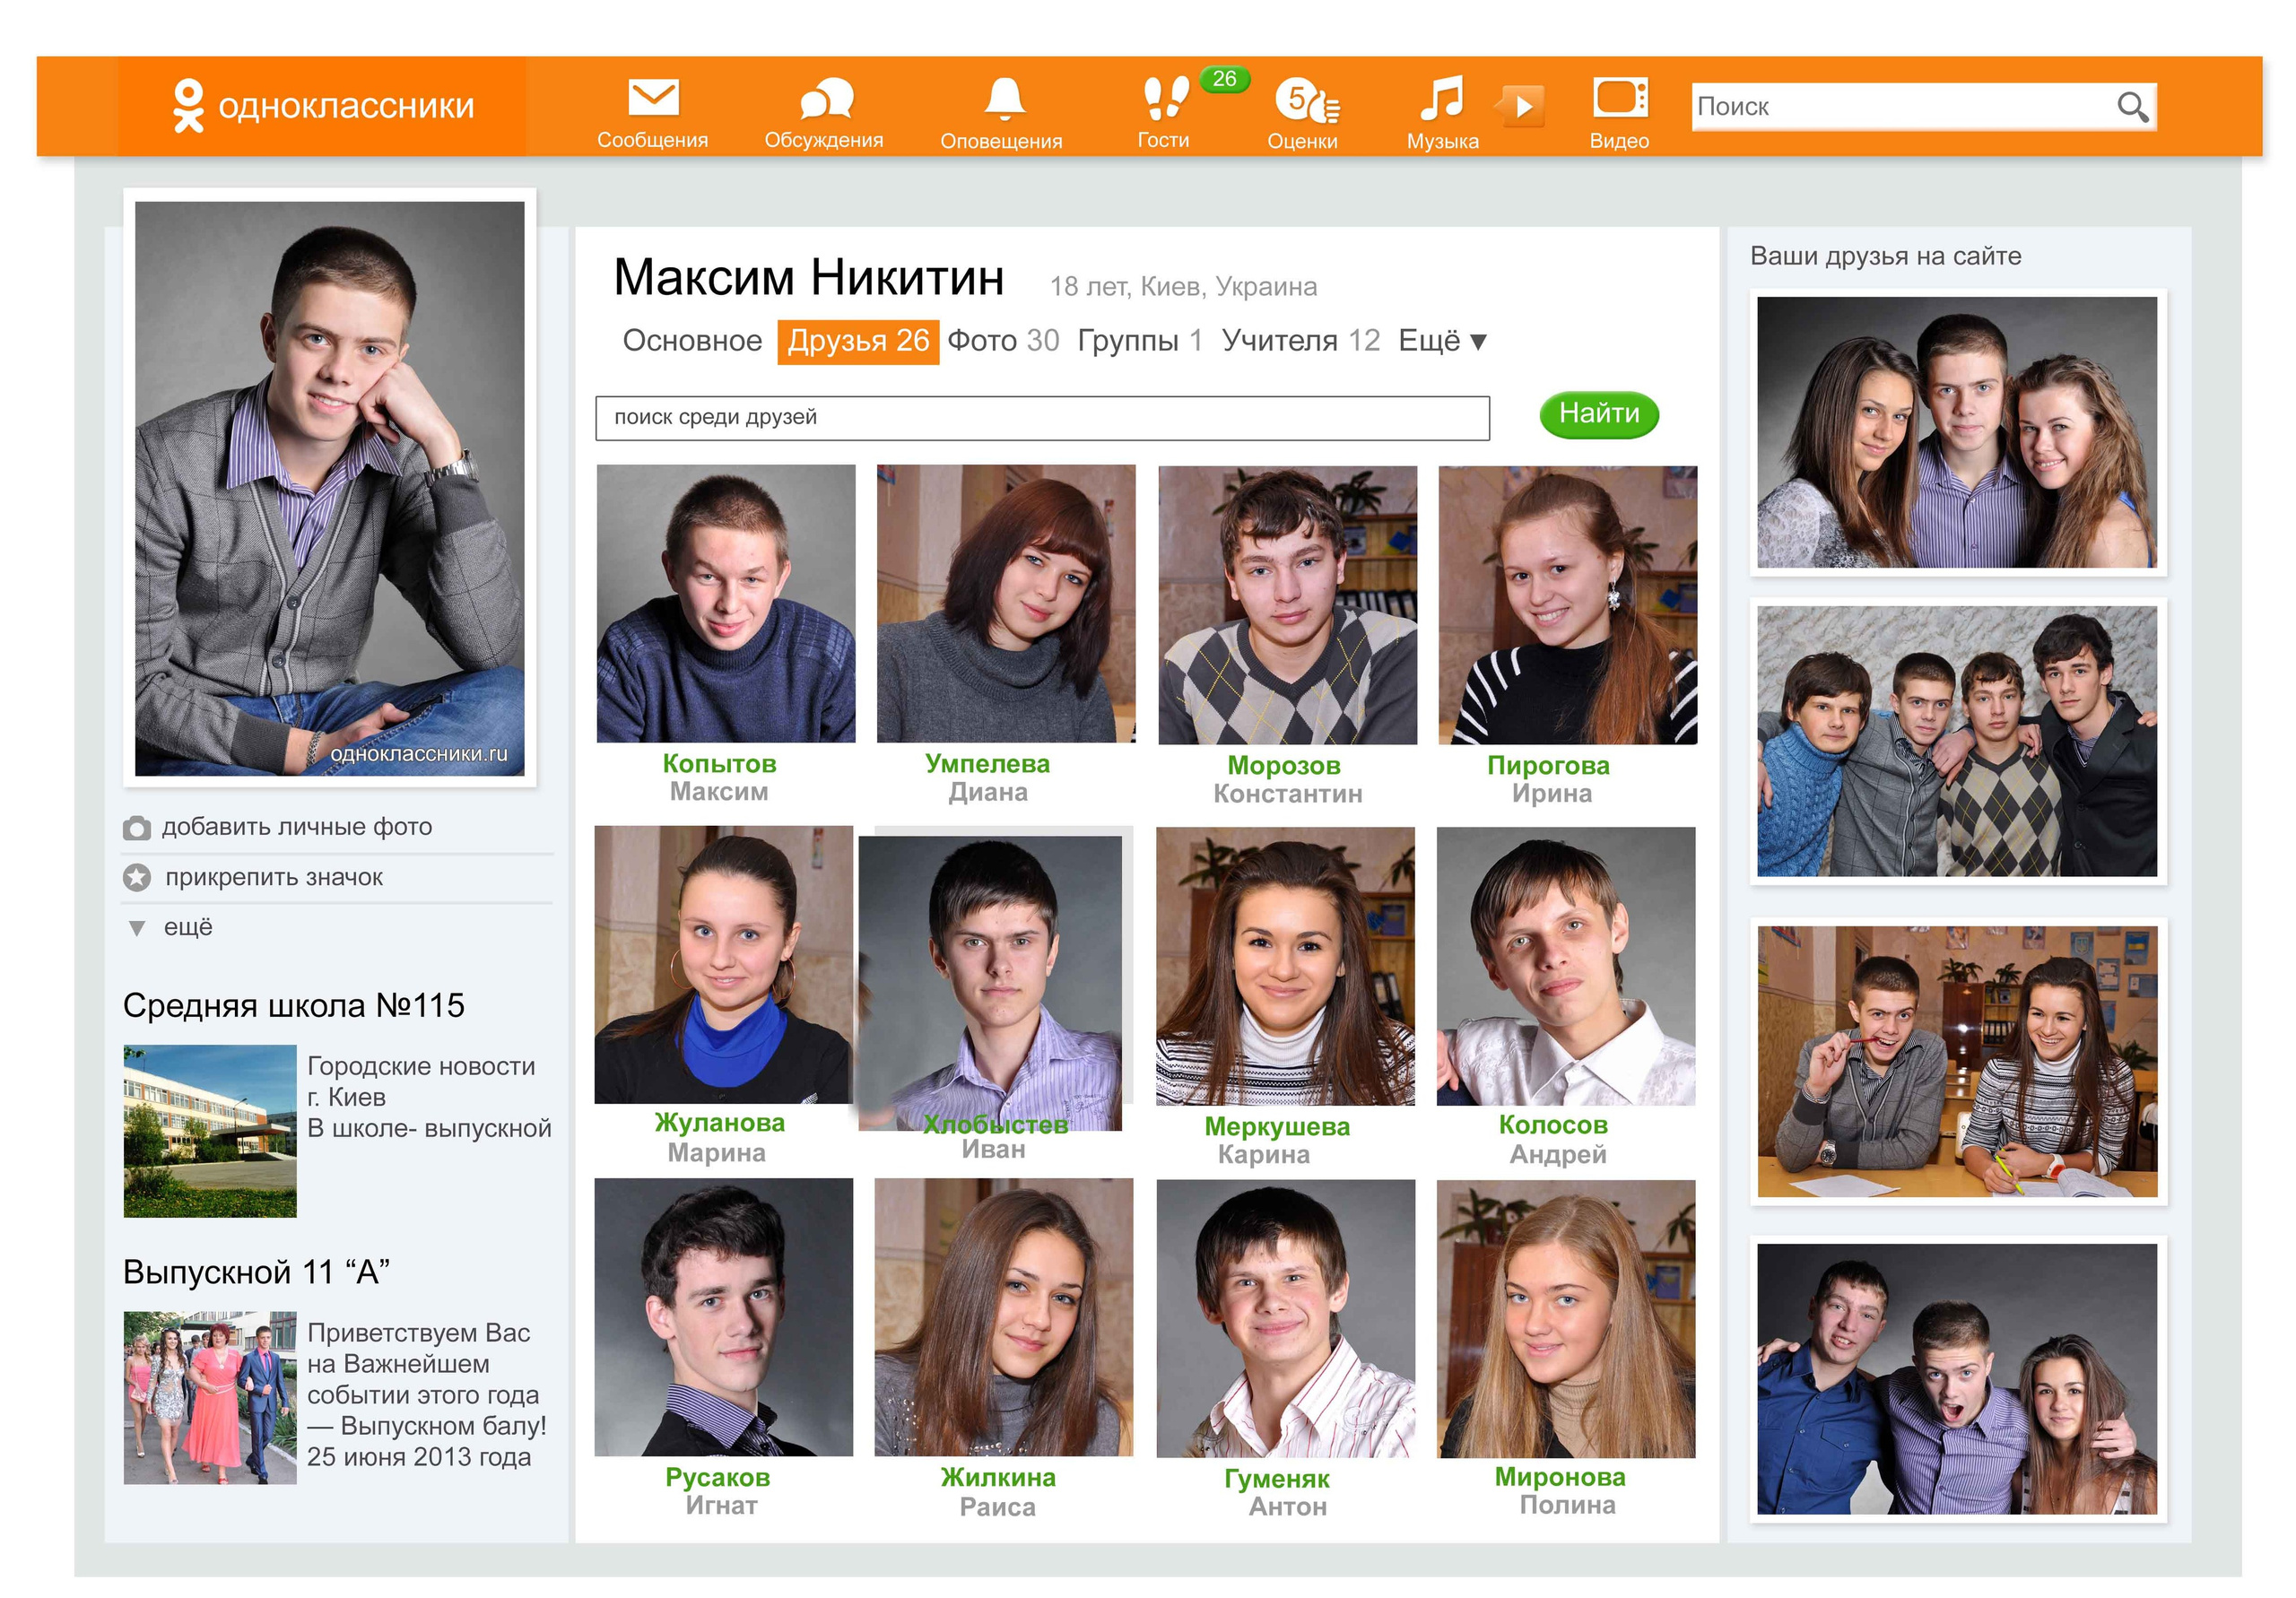Expand the Ещё tab dropdown
Viewport: 2296px width, 1598px height.
click(1442, 341)
